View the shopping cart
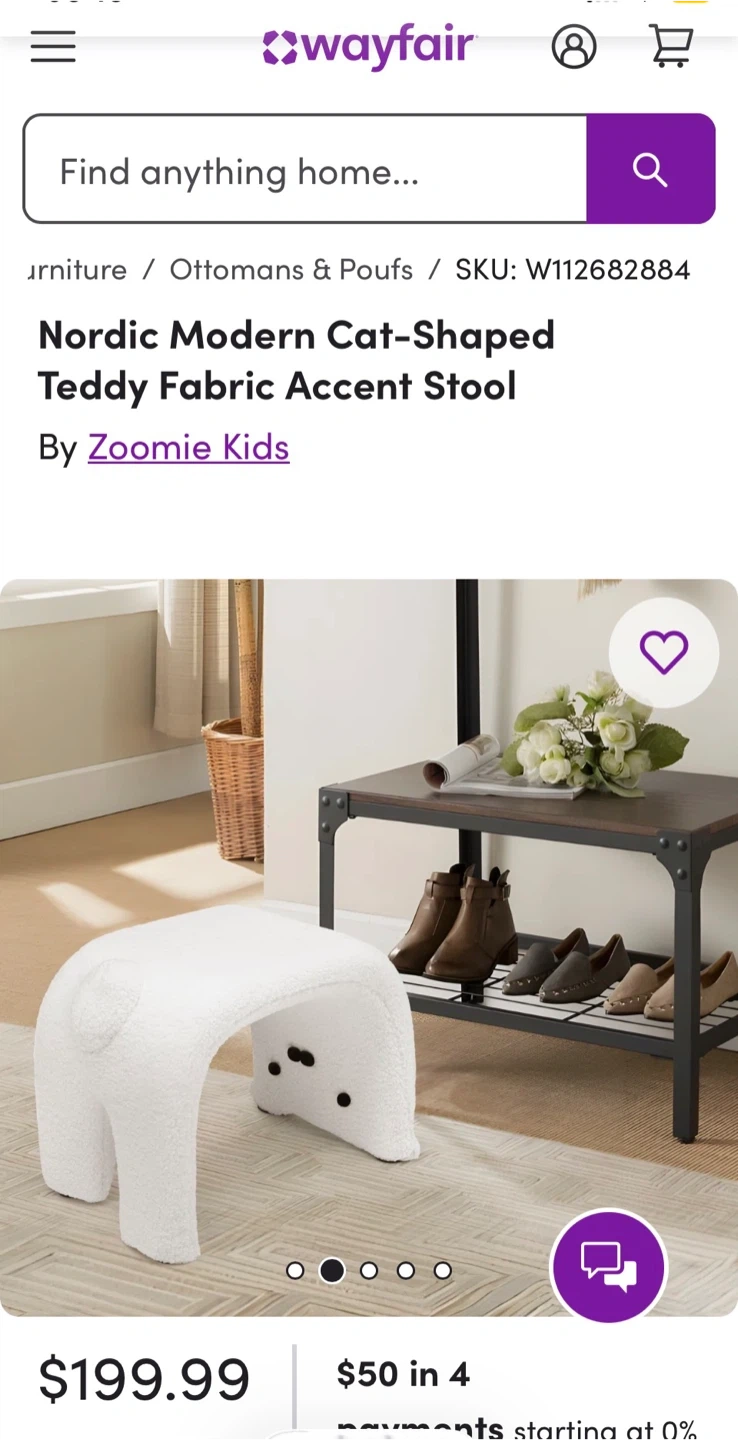 coord(672,47)
